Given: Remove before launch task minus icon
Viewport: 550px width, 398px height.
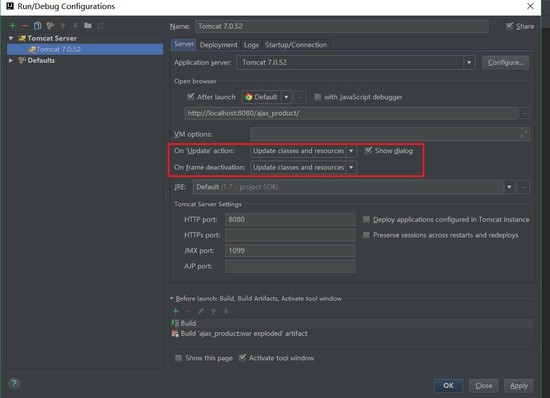Looking at the screenshot, I should tap(188, 311).
